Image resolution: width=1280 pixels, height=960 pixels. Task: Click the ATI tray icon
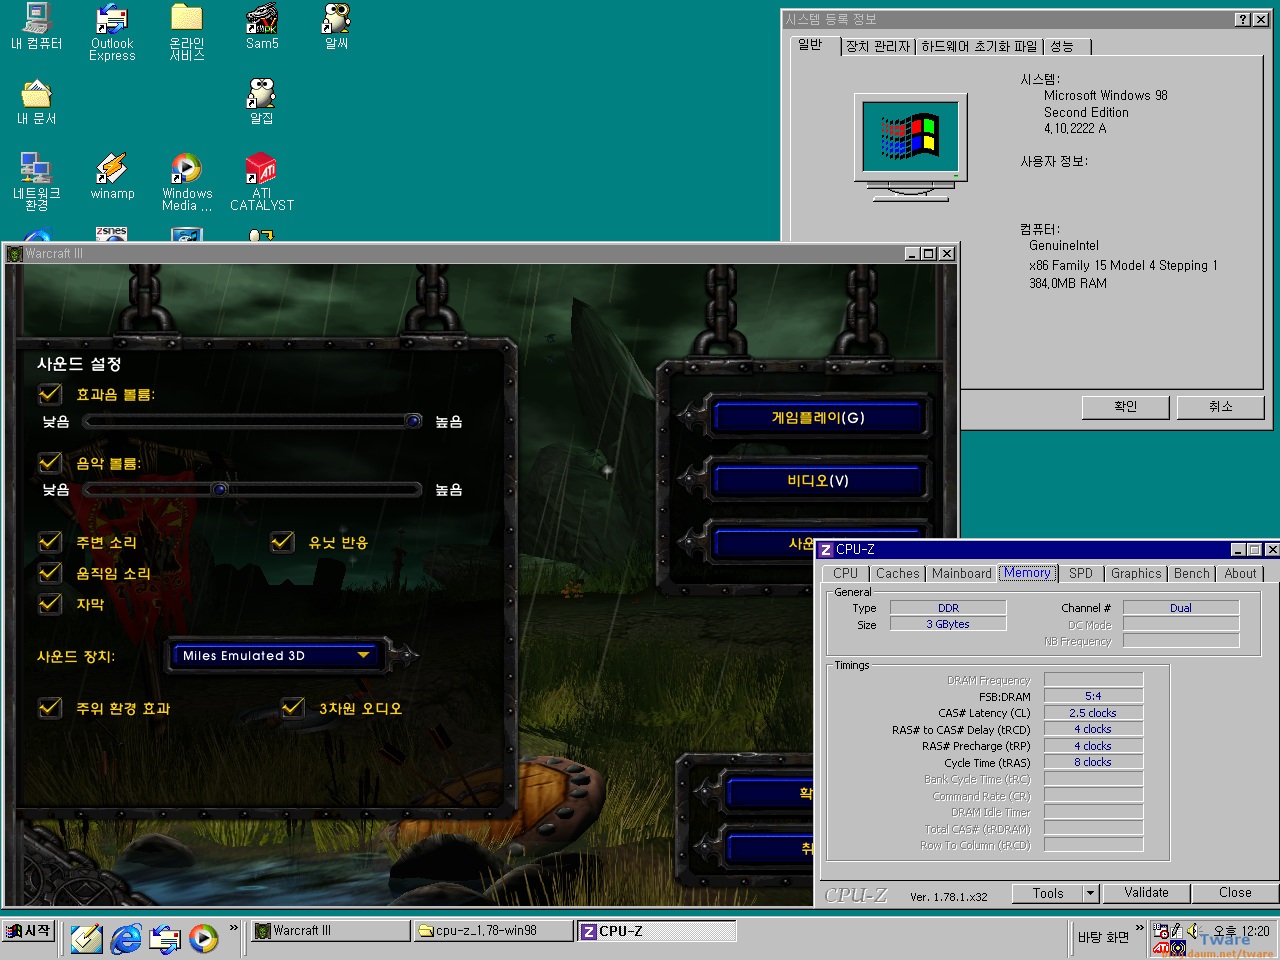[1161, 947]
